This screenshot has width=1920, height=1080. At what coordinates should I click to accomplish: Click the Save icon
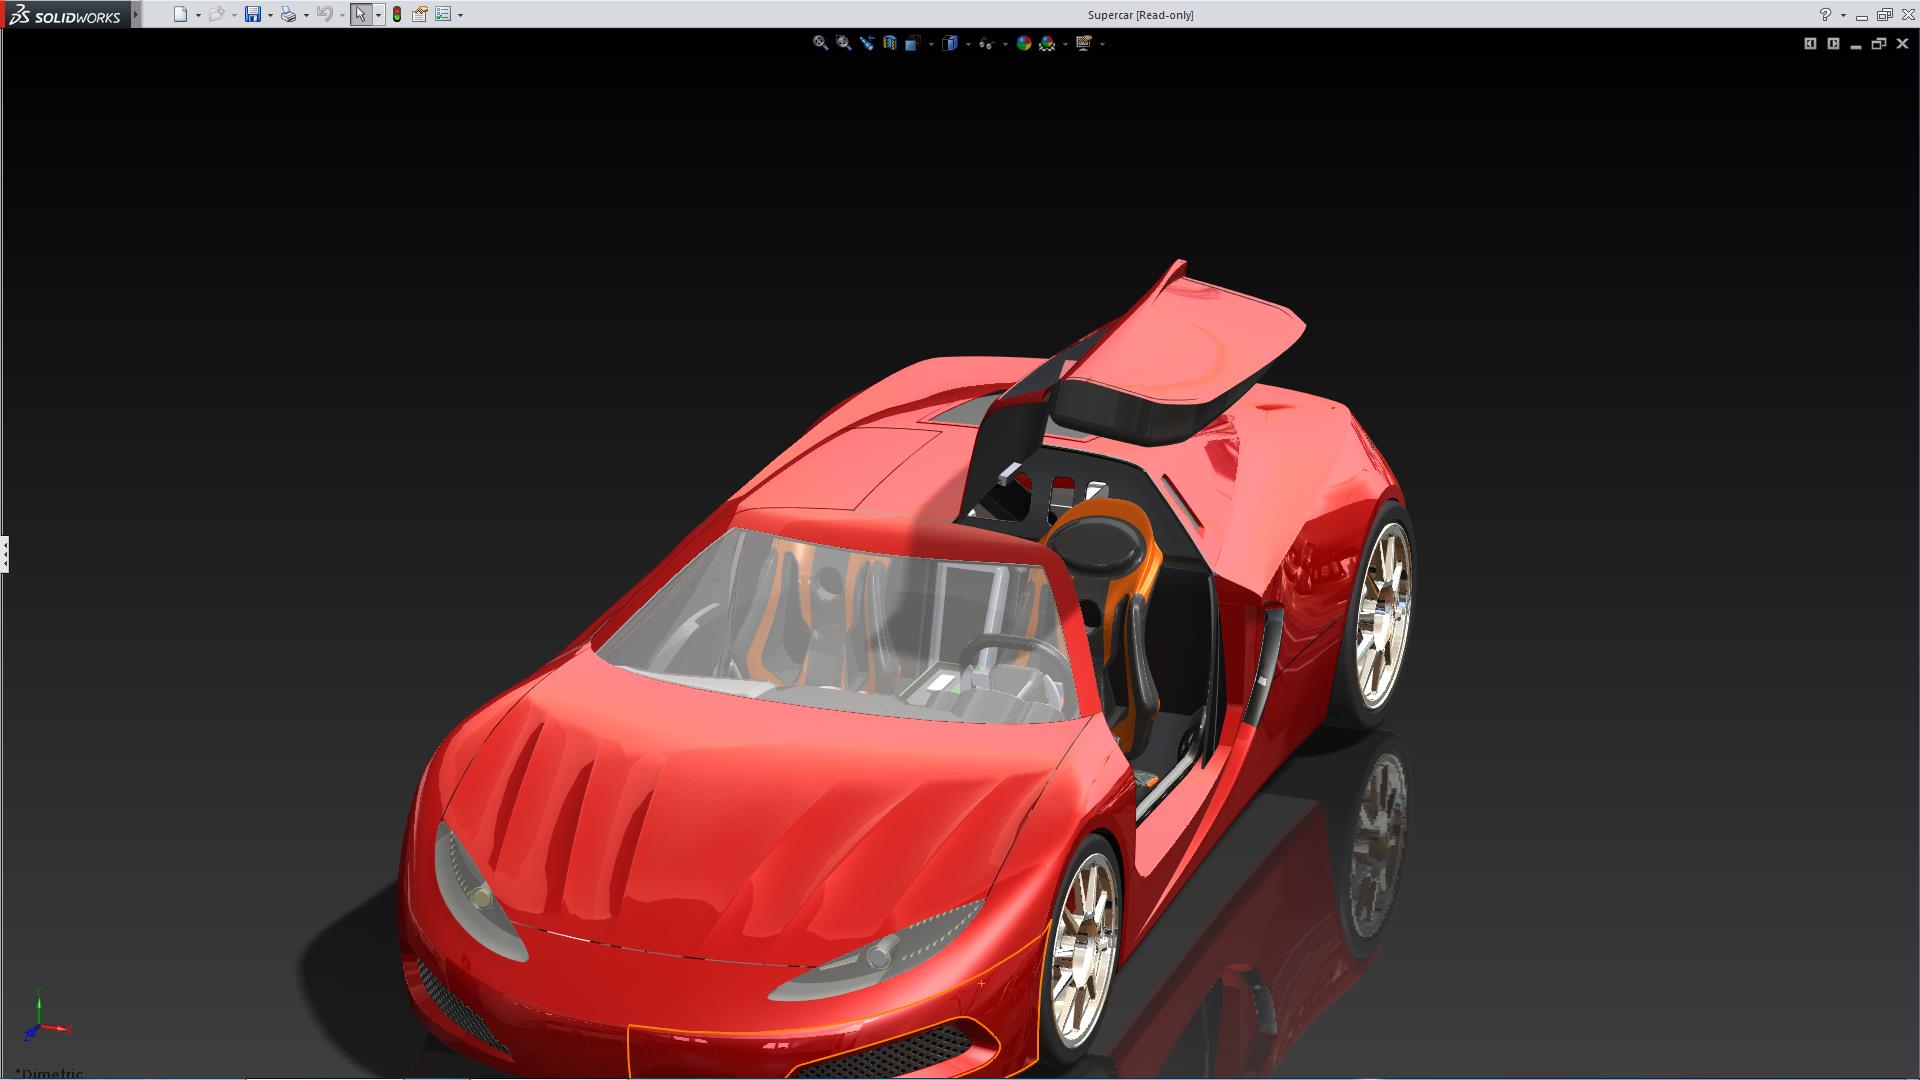pos(252,14)
